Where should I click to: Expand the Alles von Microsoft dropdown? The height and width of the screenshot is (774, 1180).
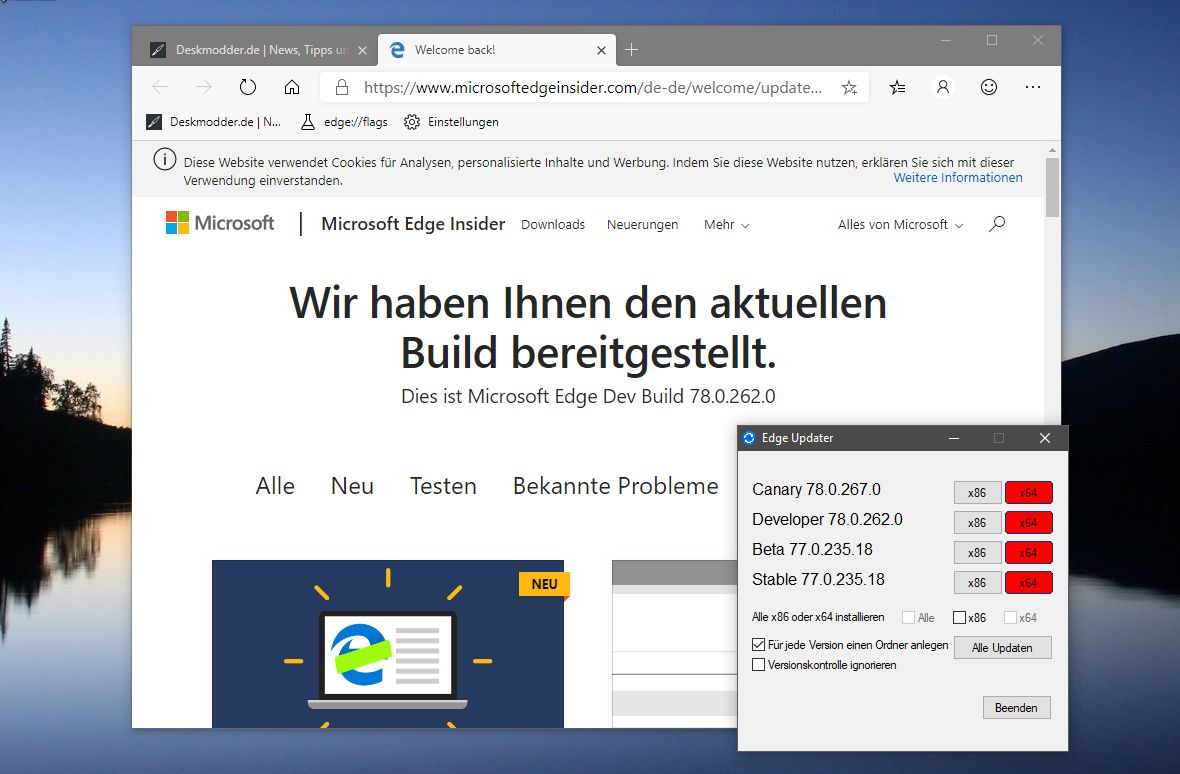pyautogui.click(x=900, y=224)
